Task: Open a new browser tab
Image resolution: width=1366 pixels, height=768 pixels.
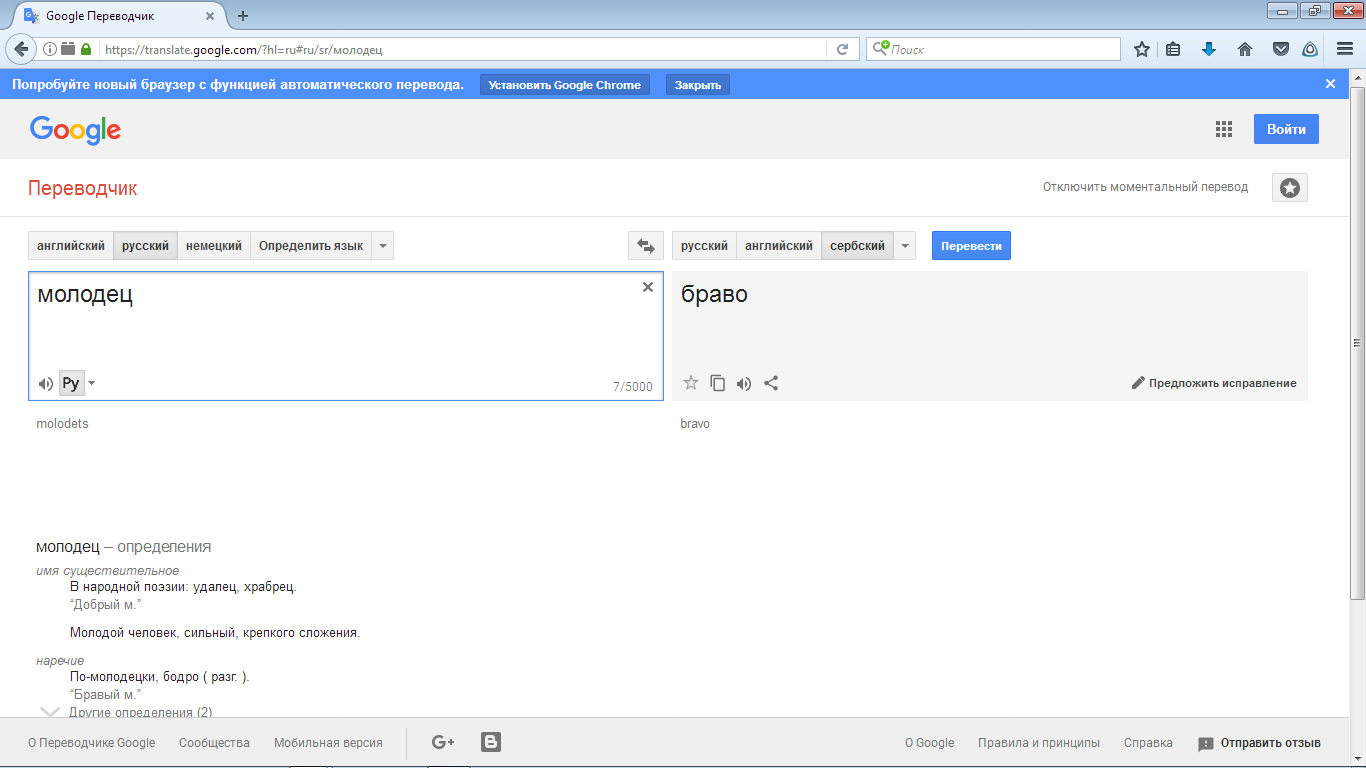Action: tap(243, 15)
